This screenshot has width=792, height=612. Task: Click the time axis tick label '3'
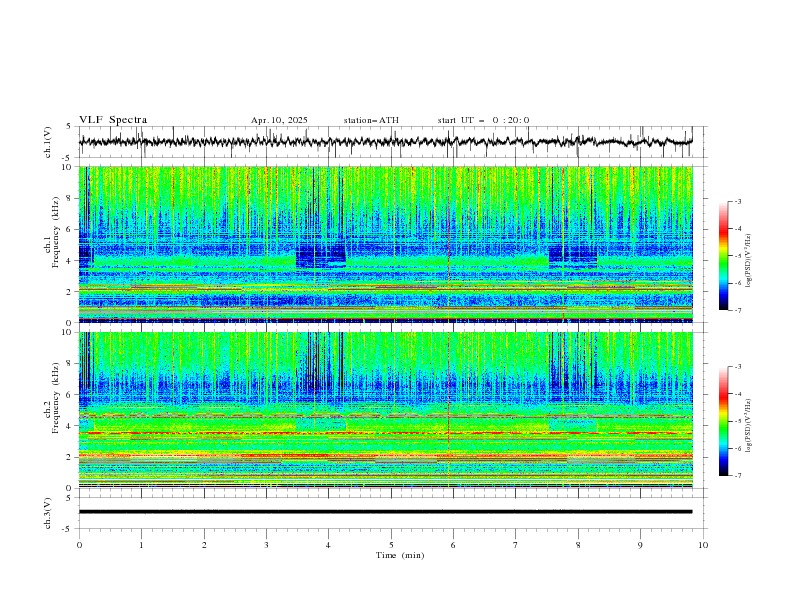click(x=266, y=545)
